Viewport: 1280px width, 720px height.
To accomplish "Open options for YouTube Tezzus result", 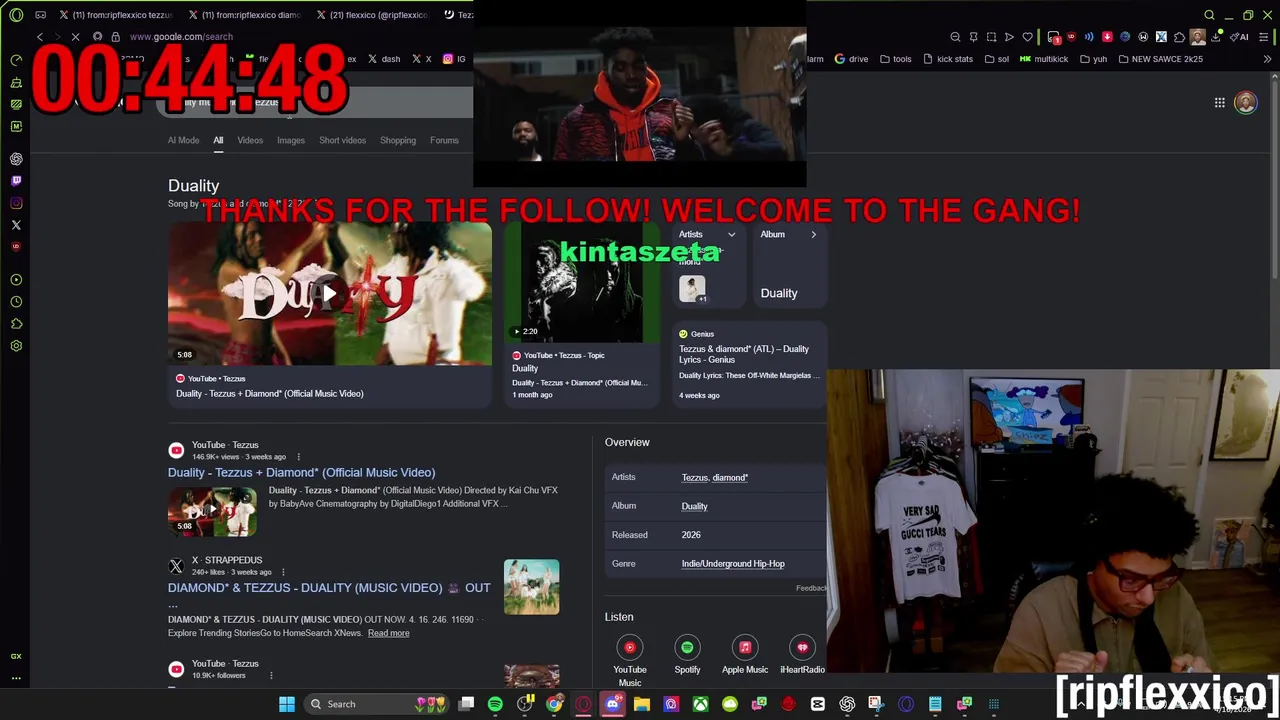I will (298, 457).
